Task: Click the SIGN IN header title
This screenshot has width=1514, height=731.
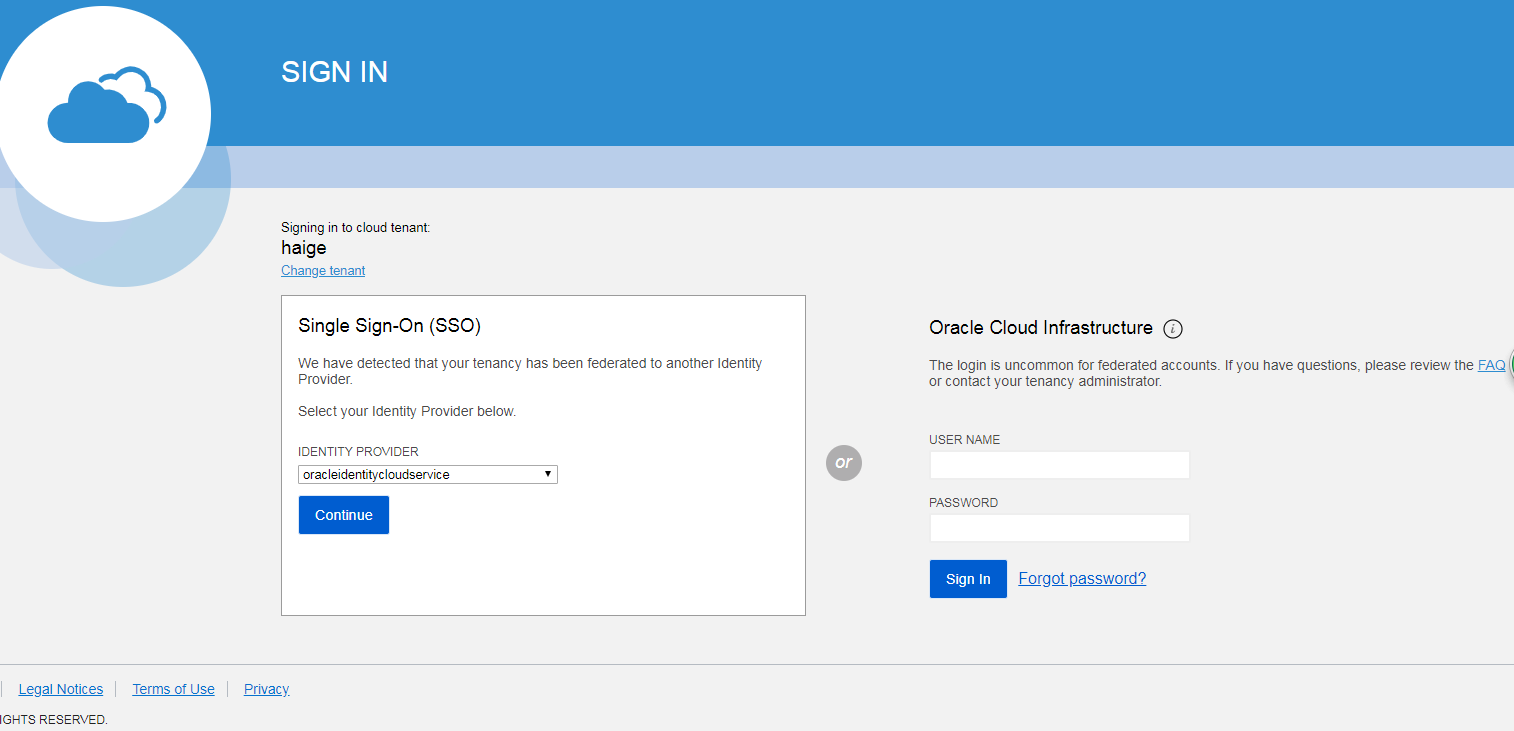Action: coord(335,72)
